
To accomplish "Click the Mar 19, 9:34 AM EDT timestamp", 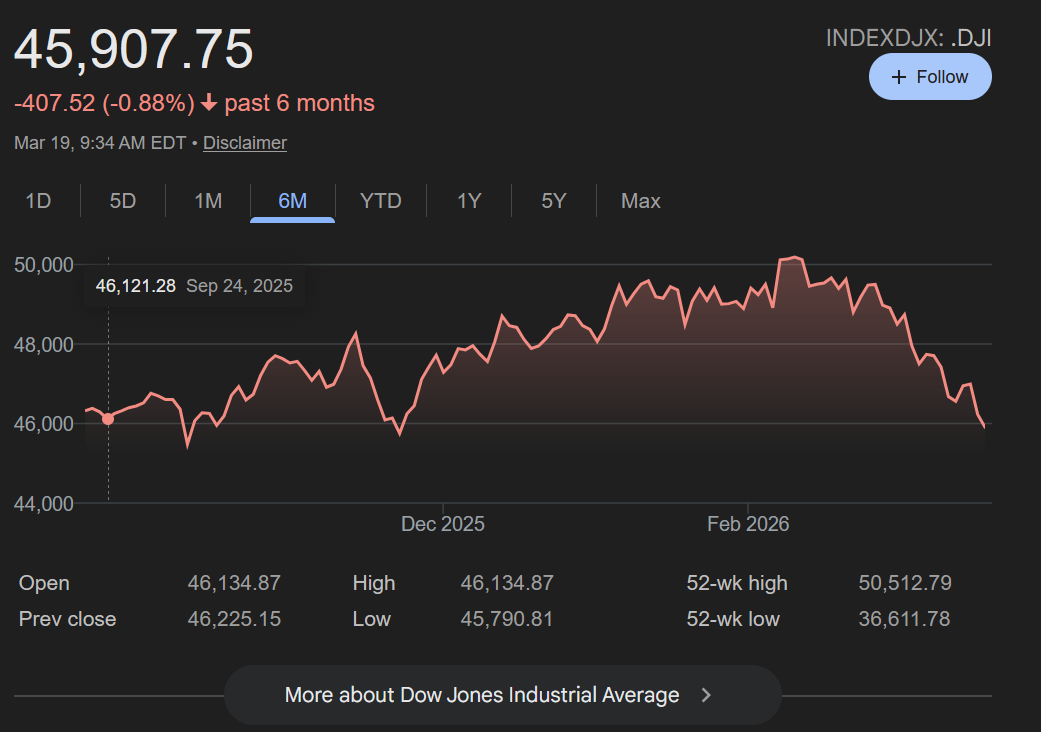I will click(x=100, y=143).
